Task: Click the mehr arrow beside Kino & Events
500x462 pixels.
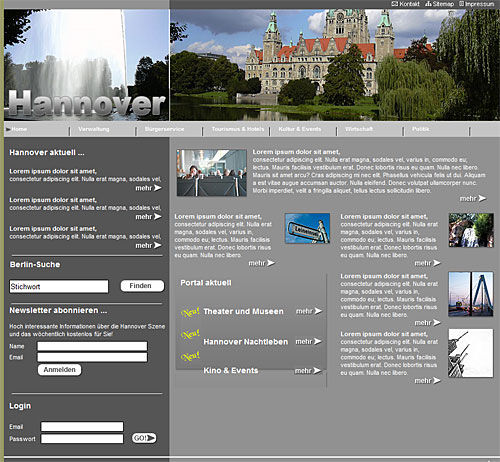Action: 308,371
